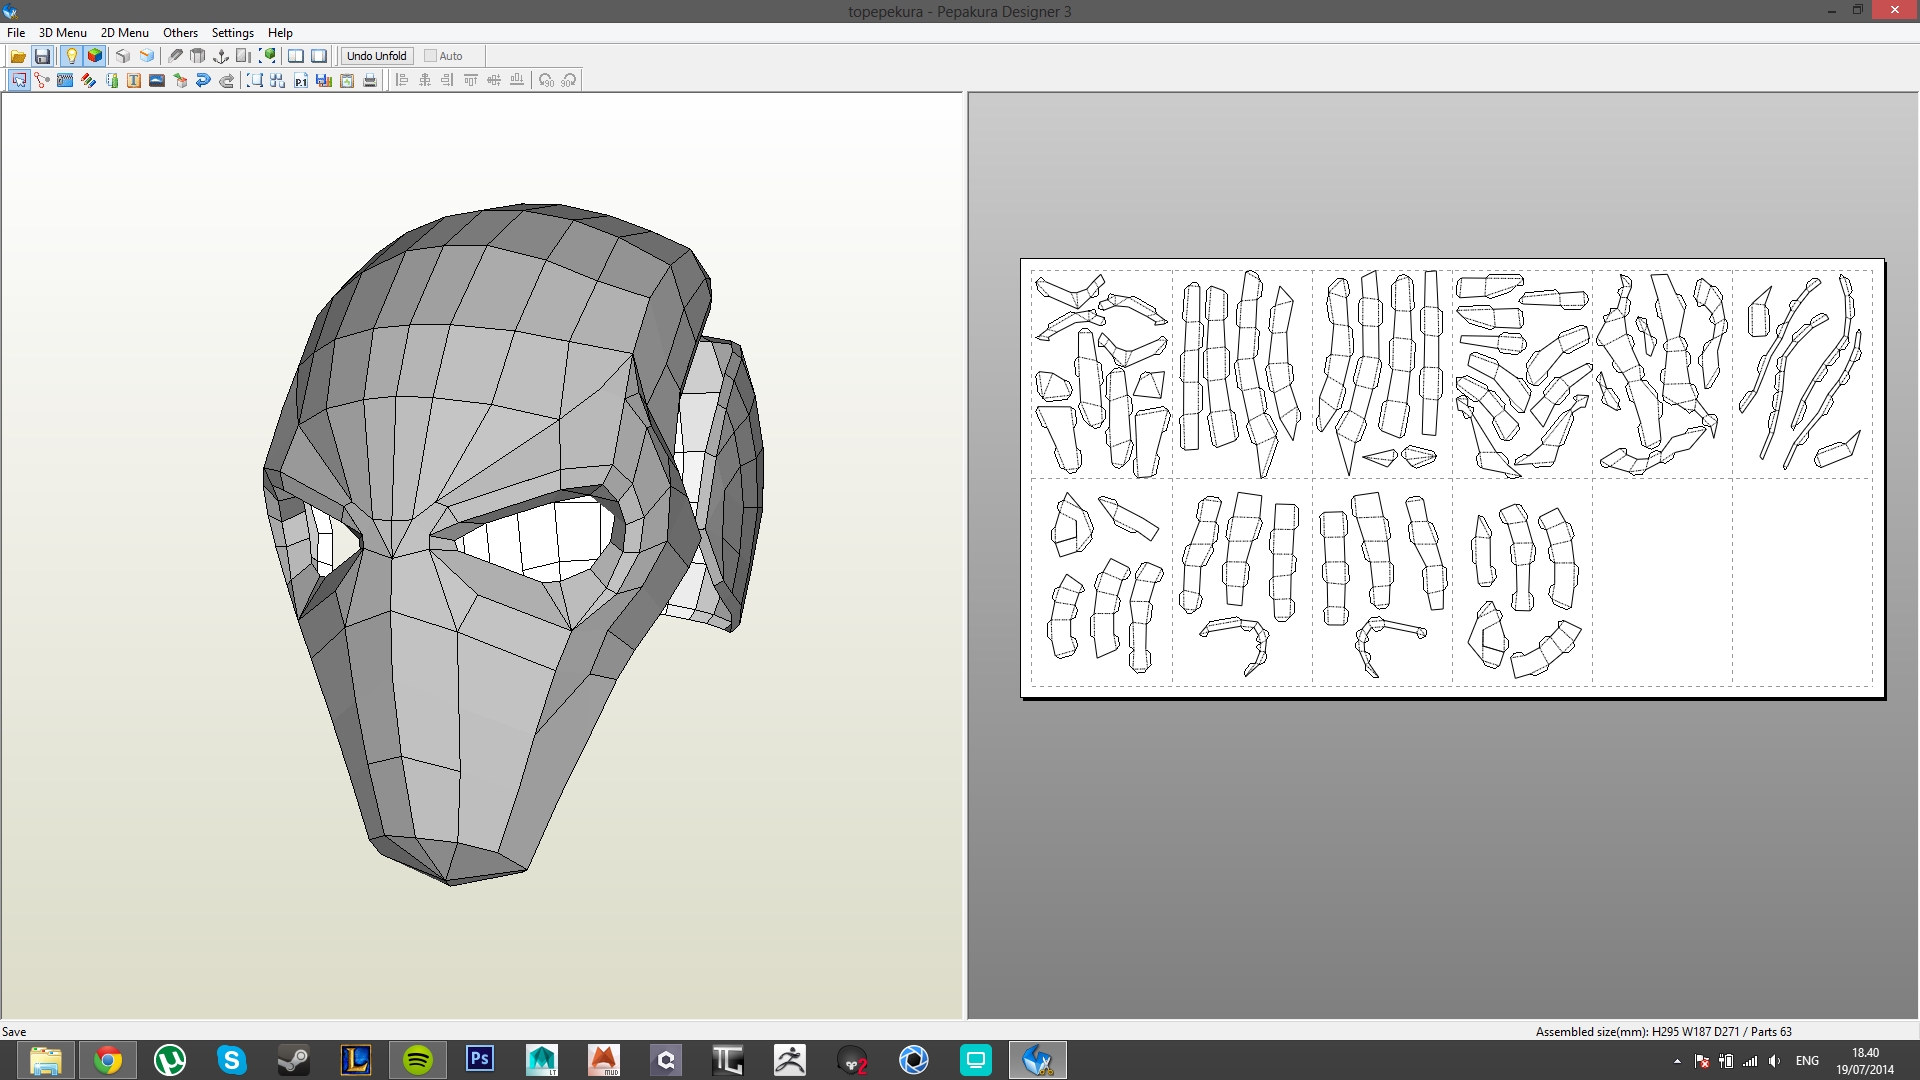
Task: Click the green cube fit-to-view icon
Action: 267,56
